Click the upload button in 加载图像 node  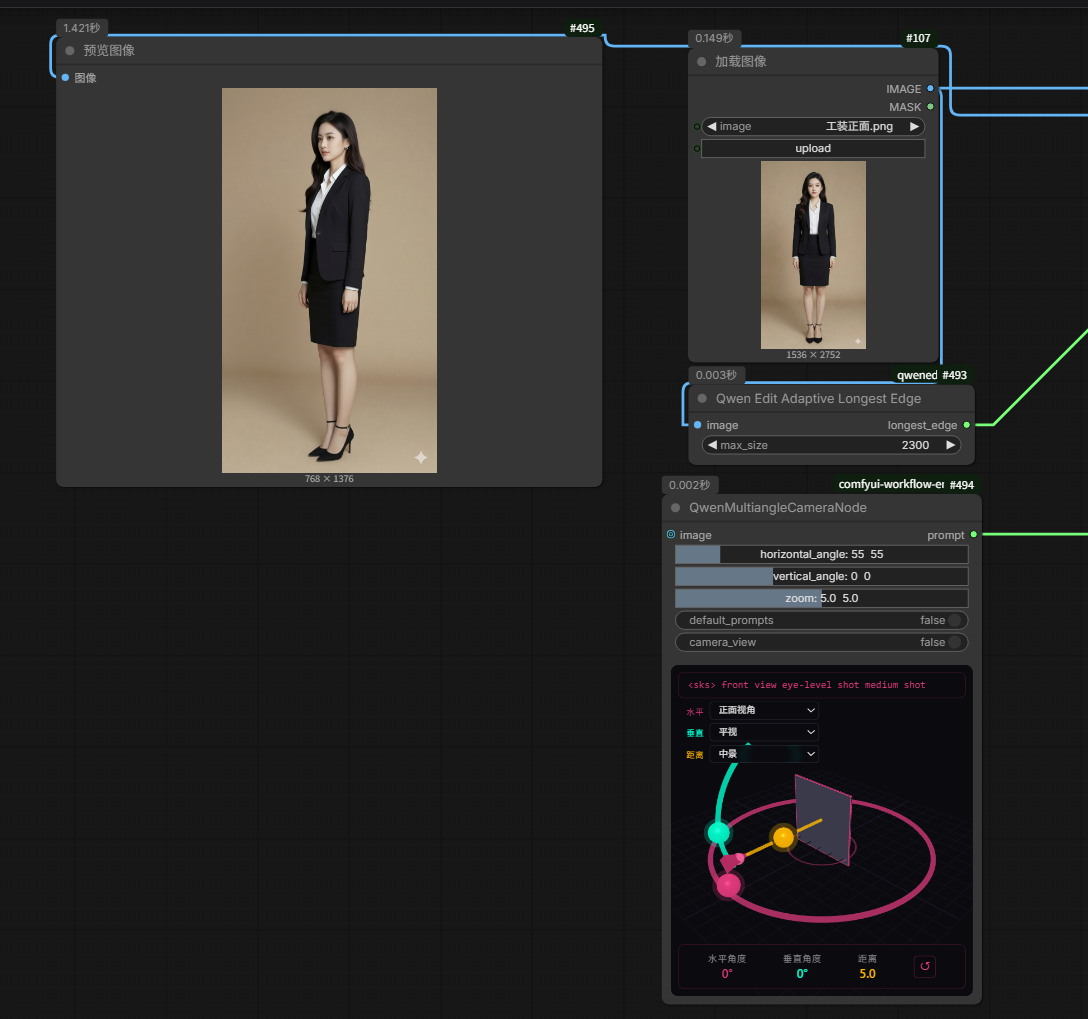coord(813,148)
